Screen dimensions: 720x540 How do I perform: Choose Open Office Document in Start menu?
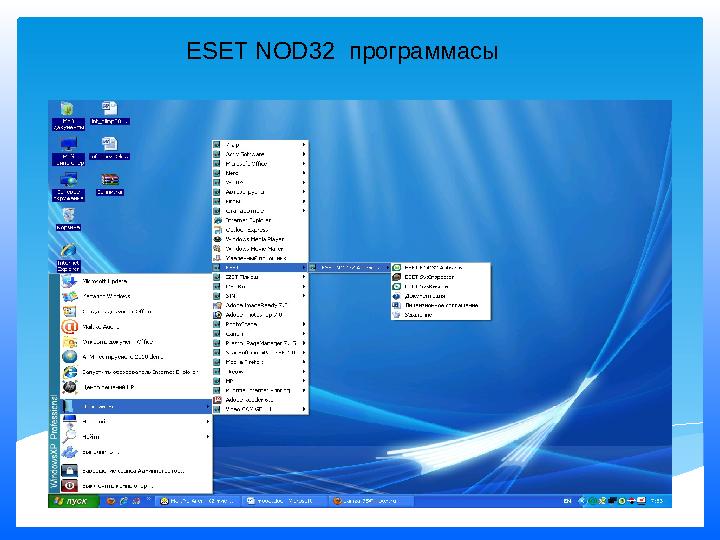coord(136,342)
